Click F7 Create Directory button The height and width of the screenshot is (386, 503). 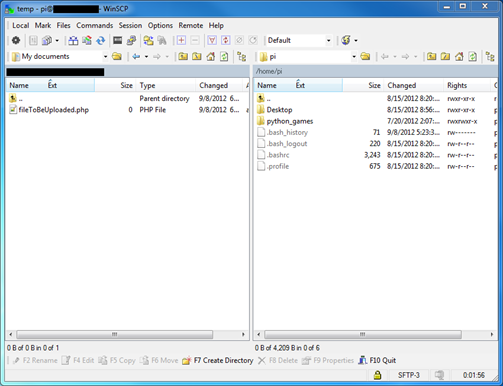(218, 360)
